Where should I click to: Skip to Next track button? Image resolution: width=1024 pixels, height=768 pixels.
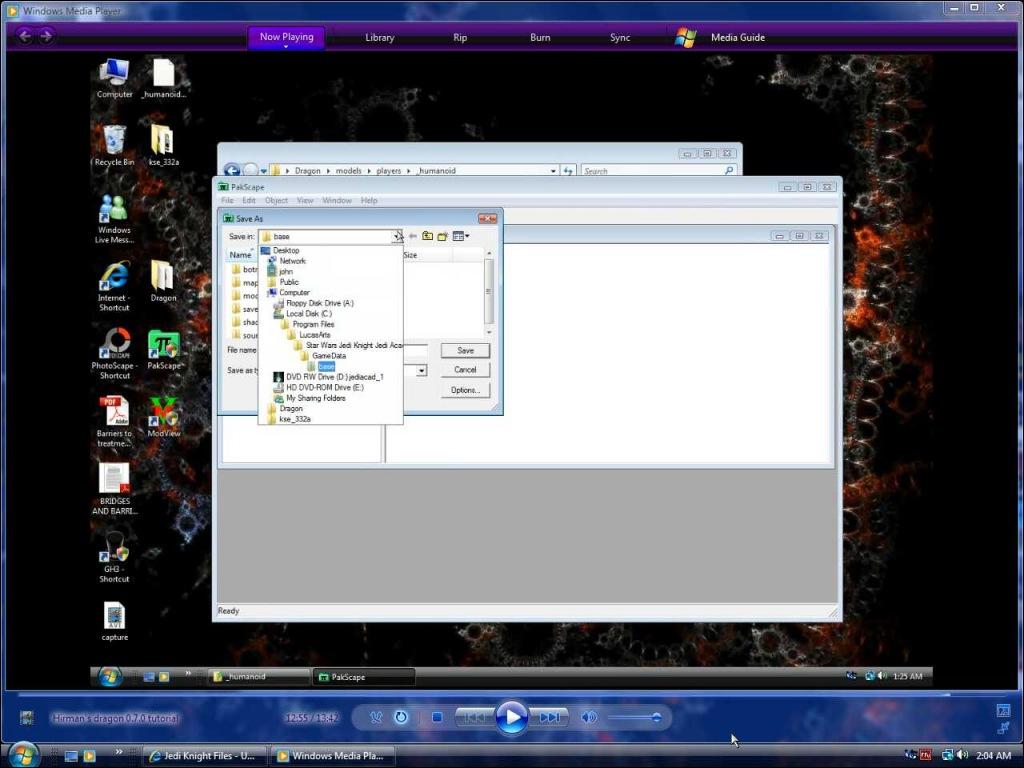[549, 717]
